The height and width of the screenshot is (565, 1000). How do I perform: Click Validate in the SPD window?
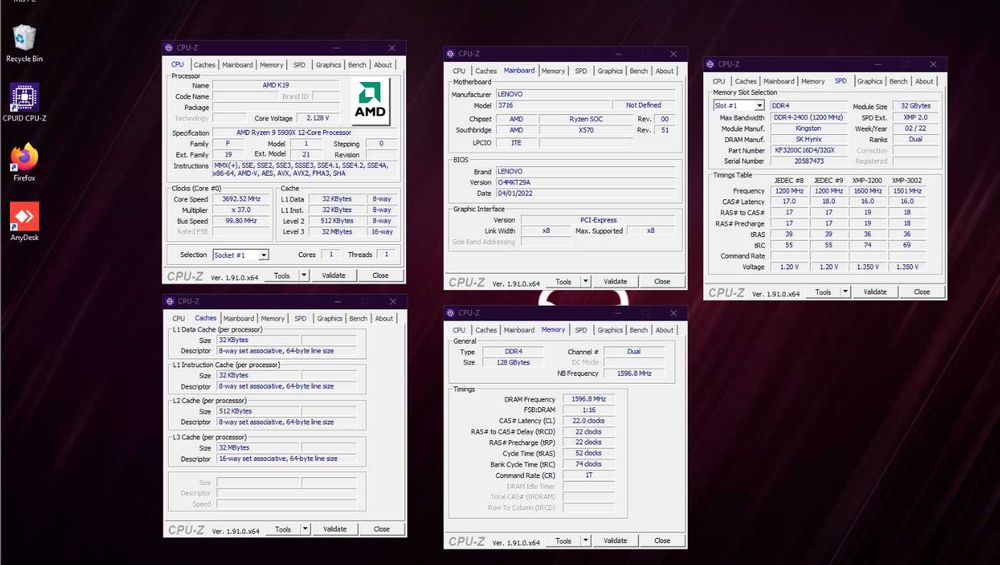pos(875,292)
